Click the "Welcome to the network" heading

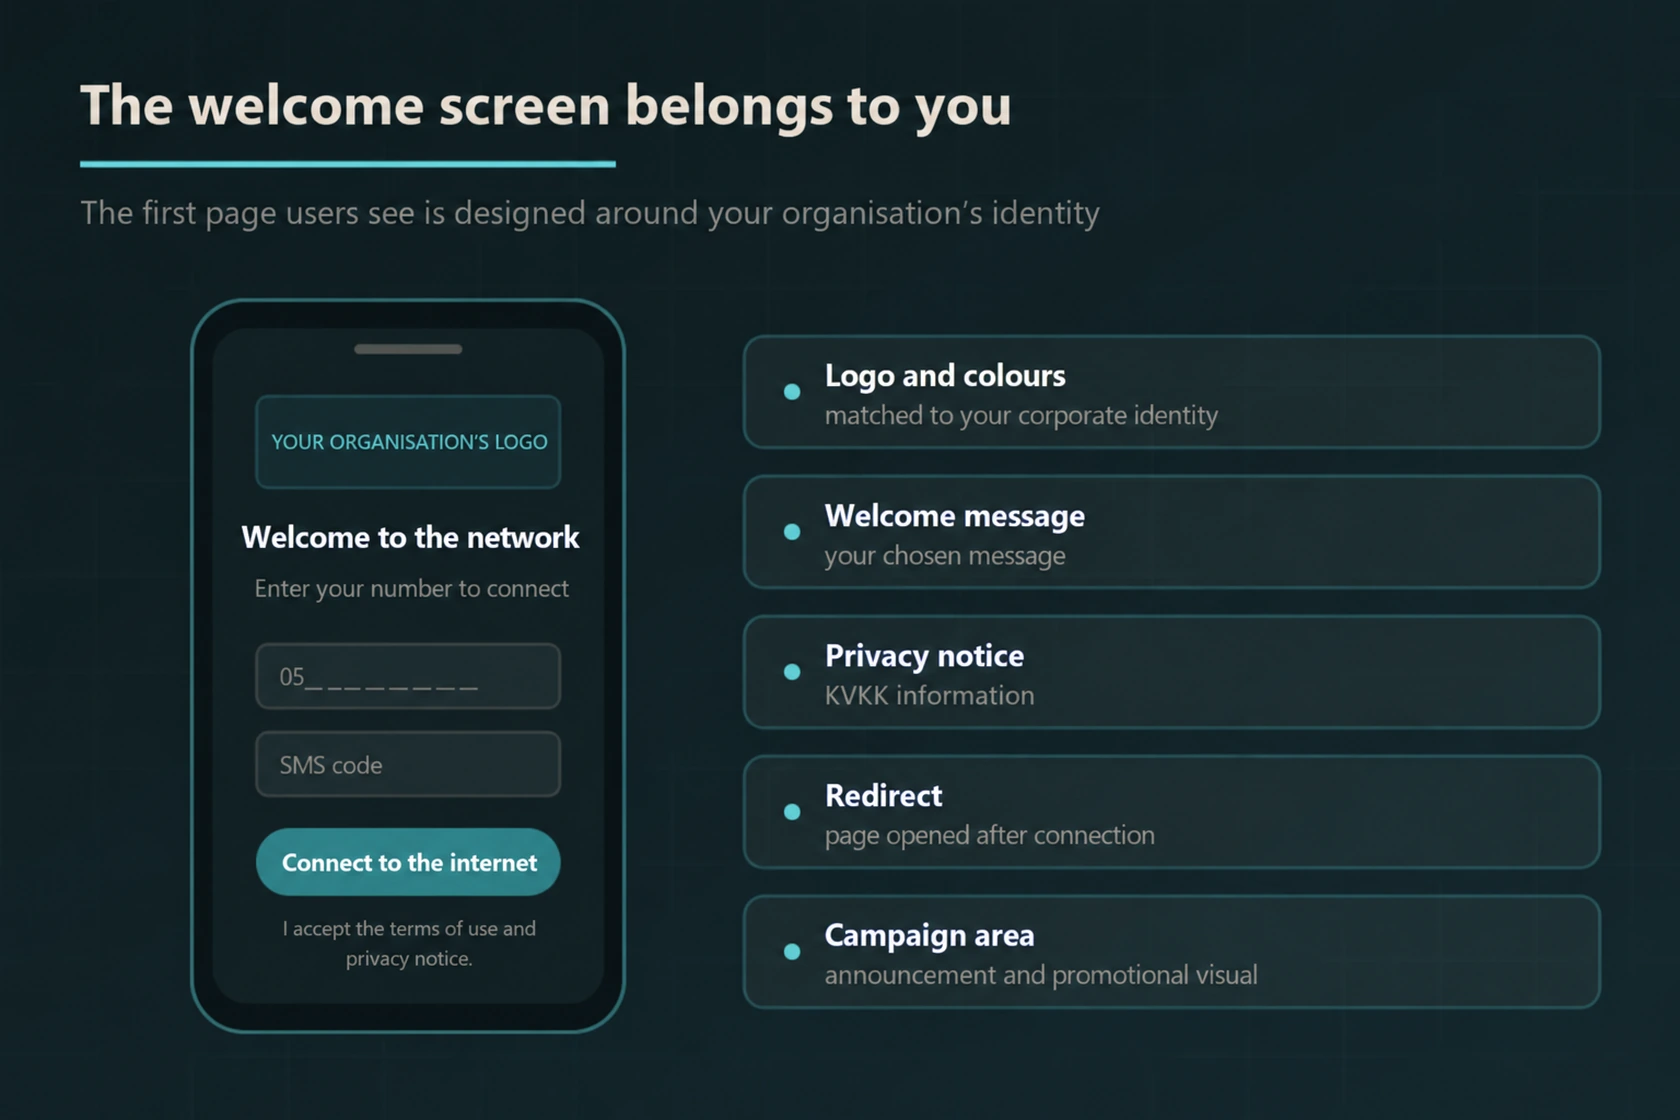(x=410, y=538)
